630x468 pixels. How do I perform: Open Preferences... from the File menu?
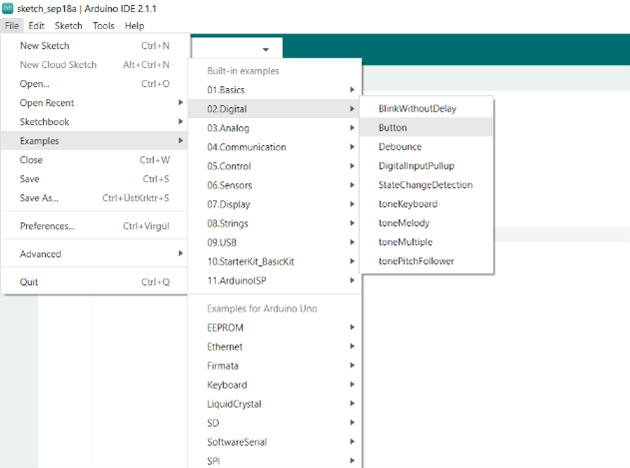coord(95,226)
